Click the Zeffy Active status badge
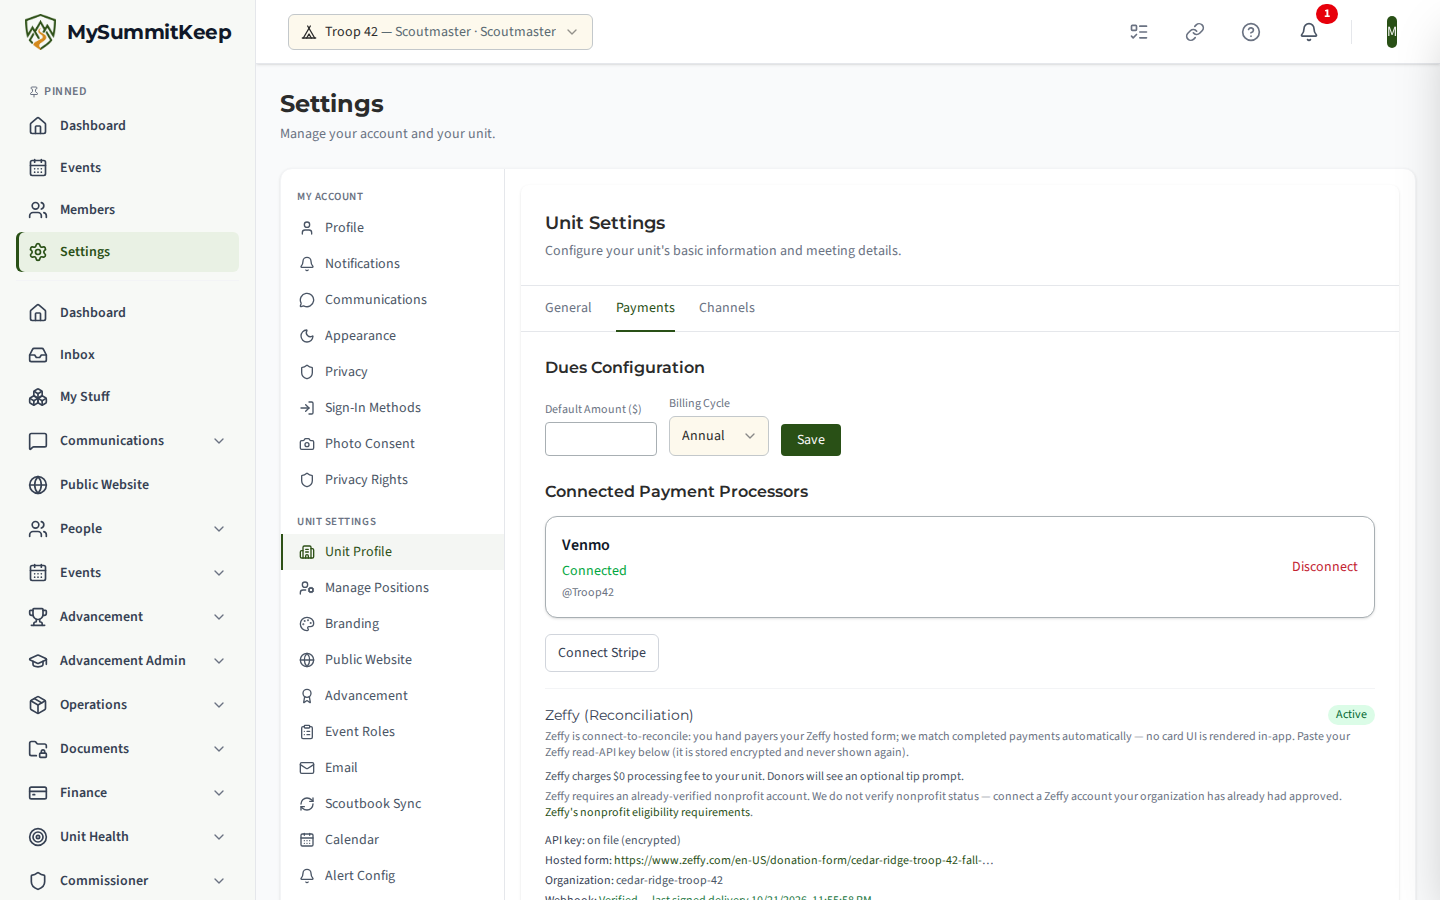Screen dimensions: 1440x900 (1351, 714)
